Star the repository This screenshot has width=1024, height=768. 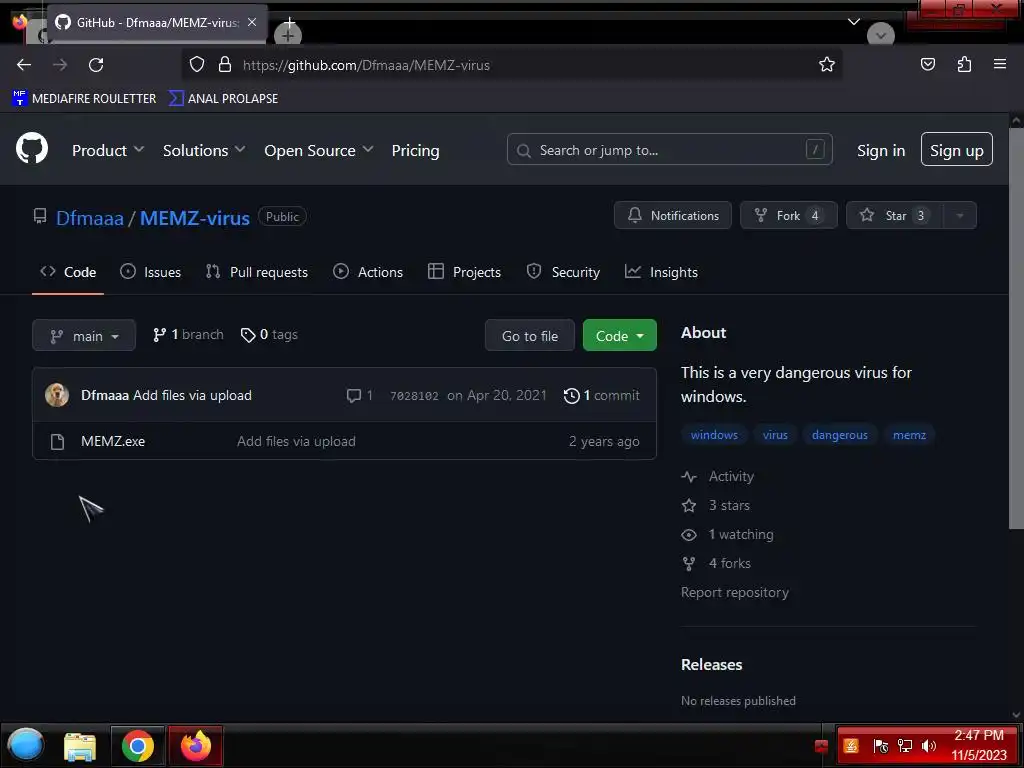894,216
